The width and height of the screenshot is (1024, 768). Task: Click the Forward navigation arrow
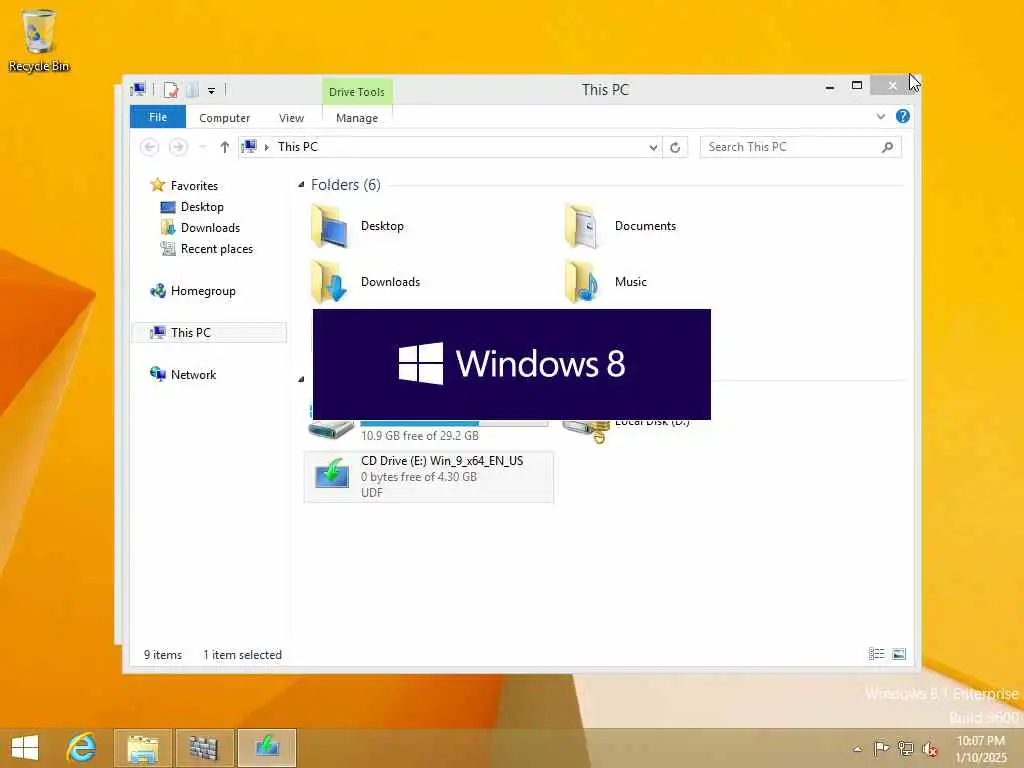click(x=178, y=147)
